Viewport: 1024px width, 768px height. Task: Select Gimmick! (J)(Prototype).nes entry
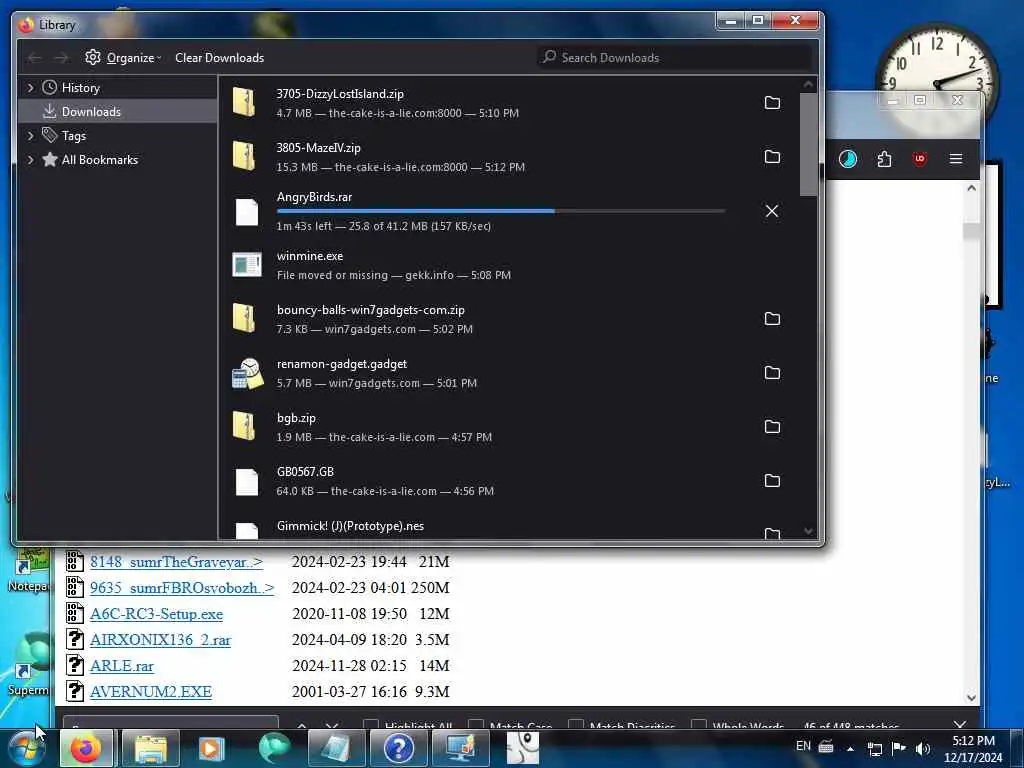(x=350, y=526)
